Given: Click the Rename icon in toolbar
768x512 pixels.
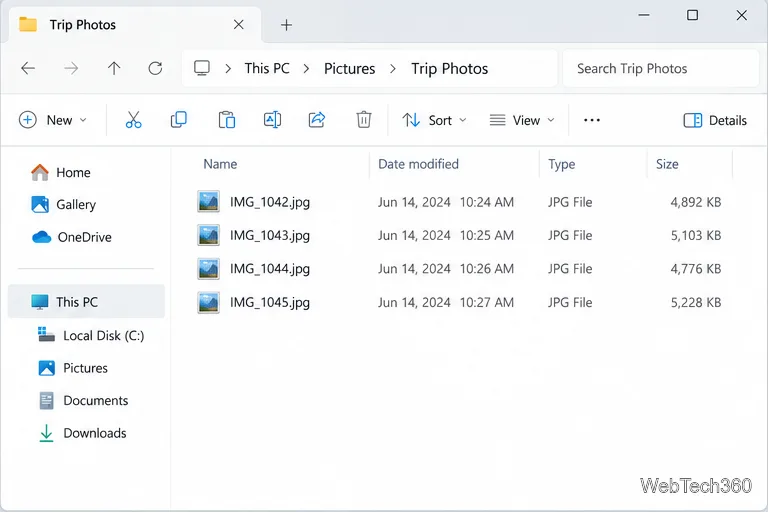Looking at the screenshot, I should click(x=272, y=120).
